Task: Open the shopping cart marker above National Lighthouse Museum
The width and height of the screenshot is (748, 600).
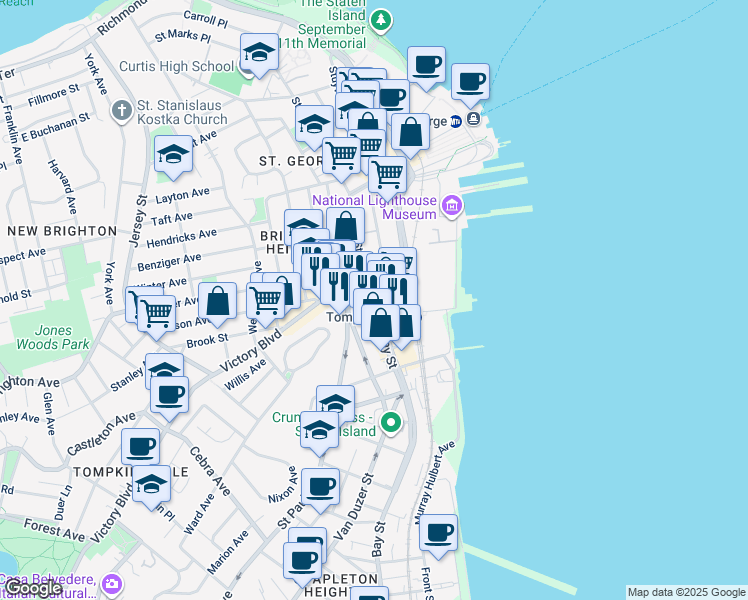Action: point(387,174)
